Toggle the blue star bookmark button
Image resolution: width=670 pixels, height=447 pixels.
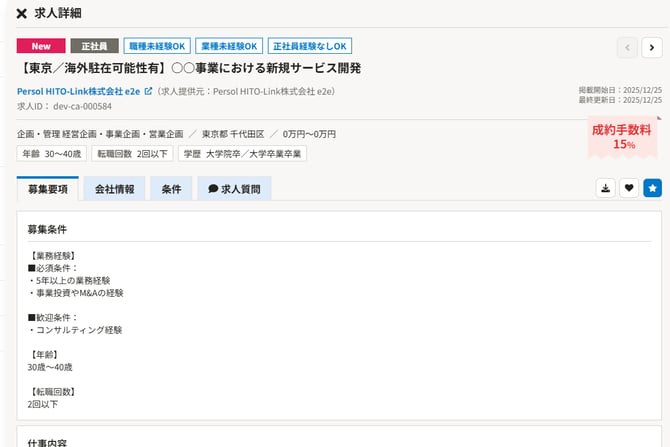652,187
